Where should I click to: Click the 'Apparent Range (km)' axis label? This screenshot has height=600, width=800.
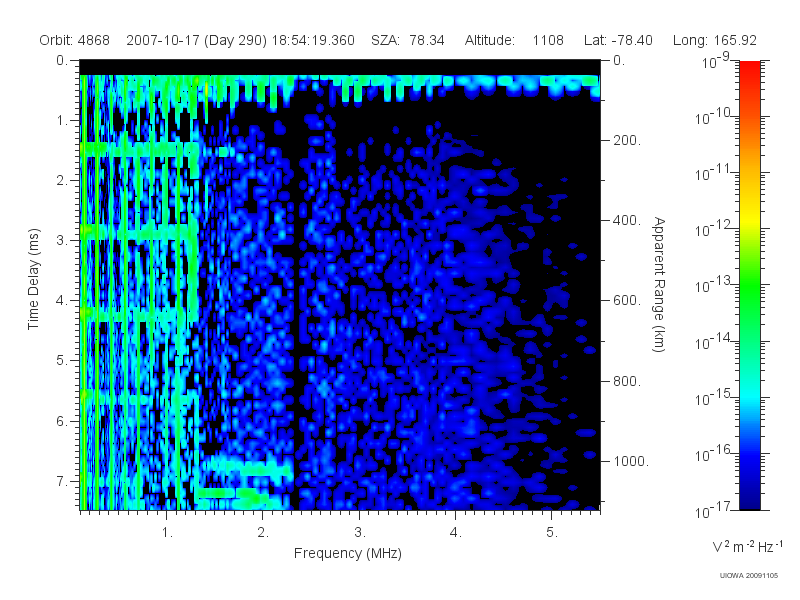(x=659, y=285)
